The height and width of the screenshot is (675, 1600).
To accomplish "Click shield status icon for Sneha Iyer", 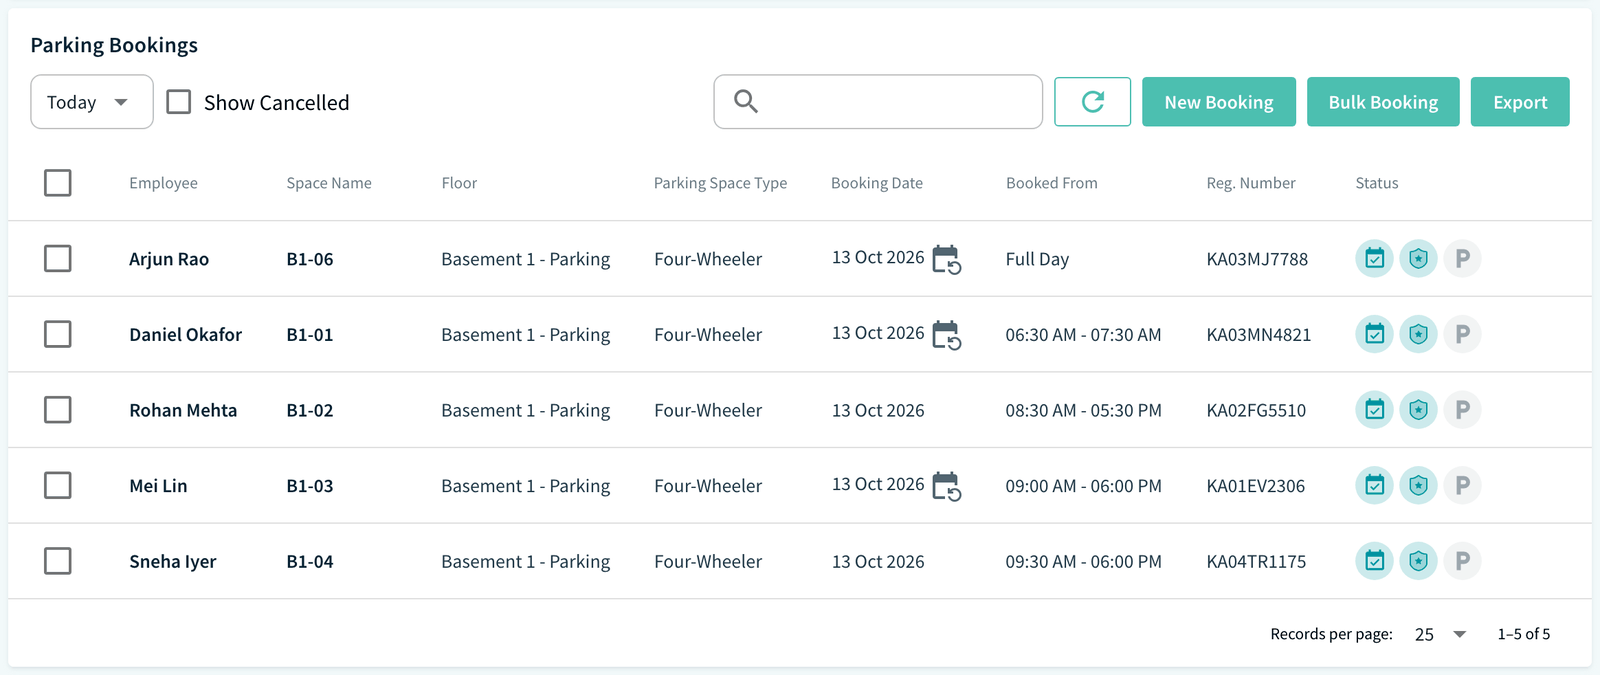I will point(1418,561).
